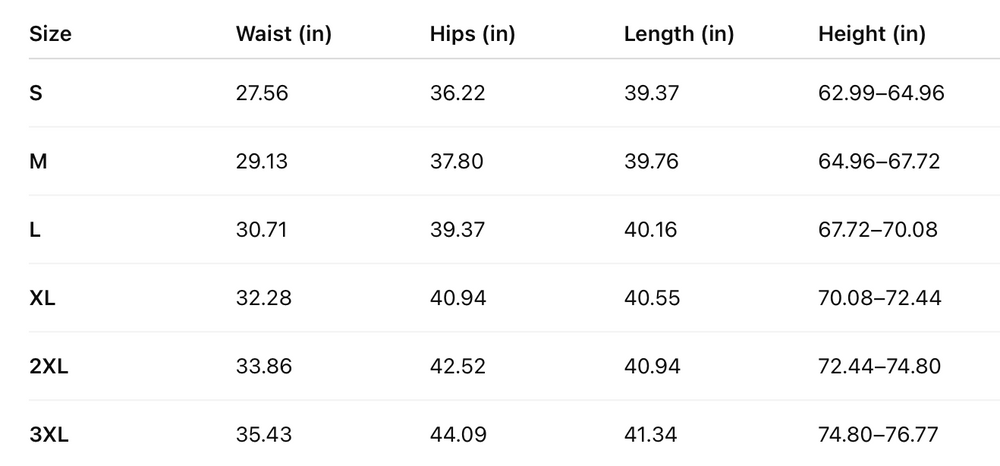
Task: Click length value 40.16 for size L
Action: click(650, 230)
